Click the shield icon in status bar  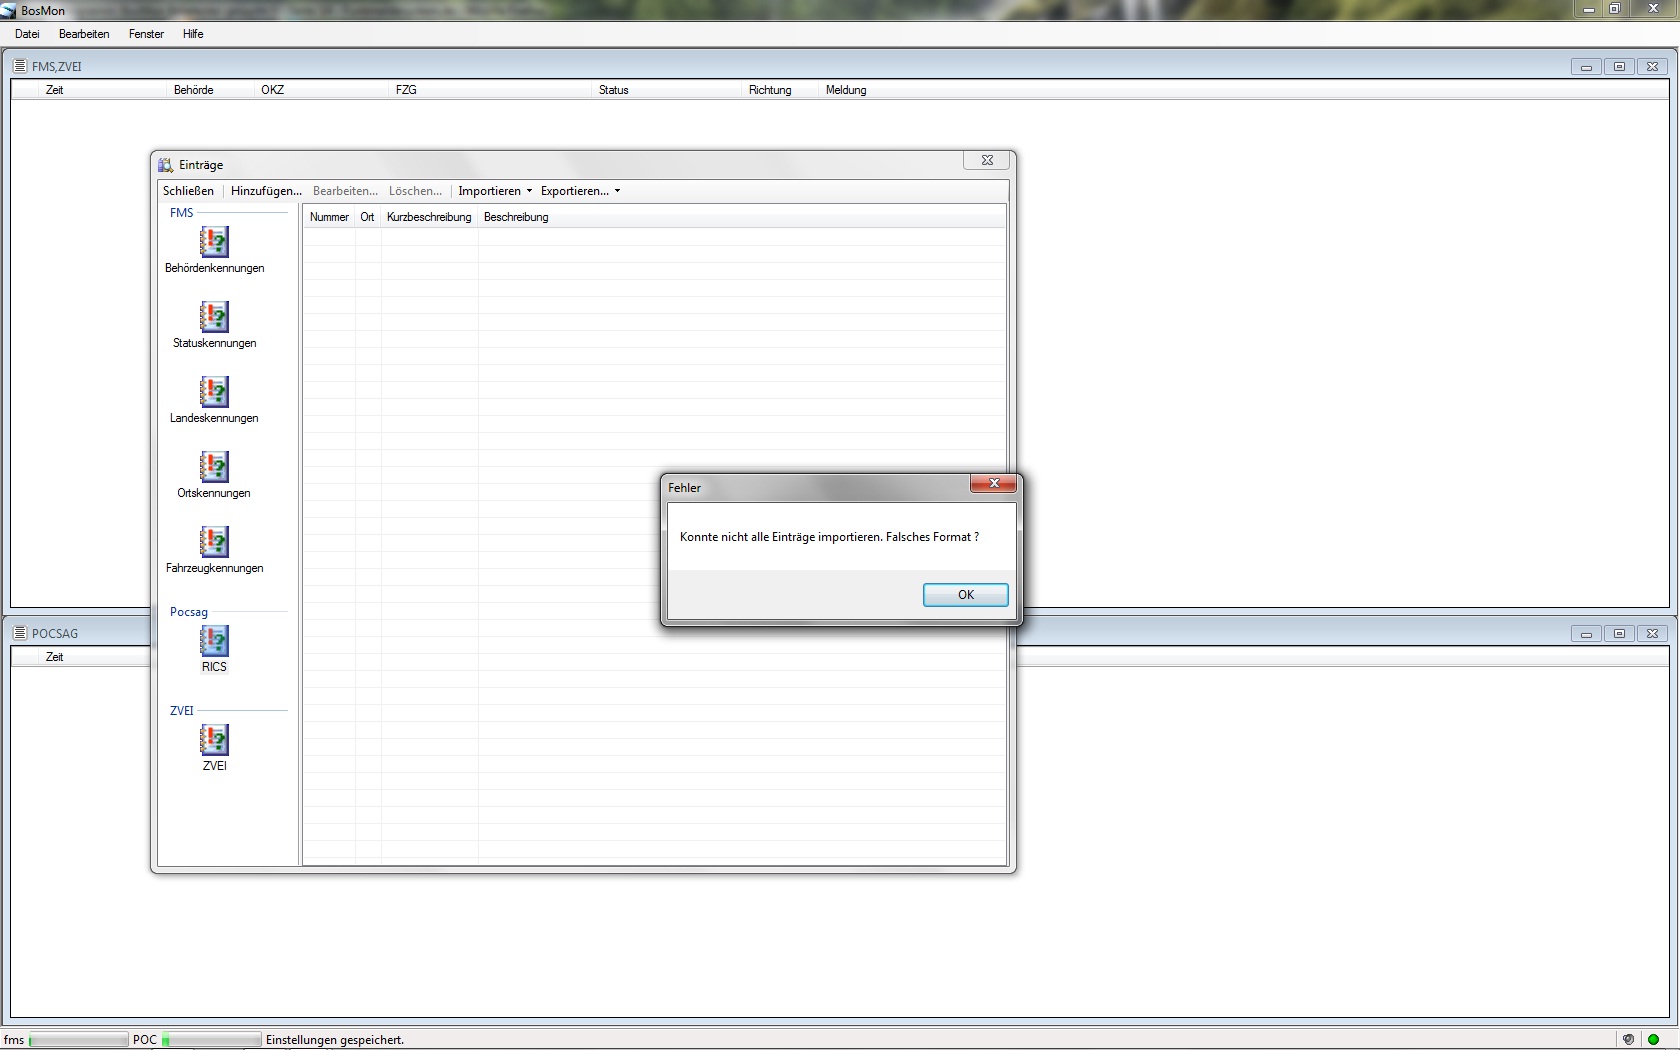click(x=1628, y=1039)
